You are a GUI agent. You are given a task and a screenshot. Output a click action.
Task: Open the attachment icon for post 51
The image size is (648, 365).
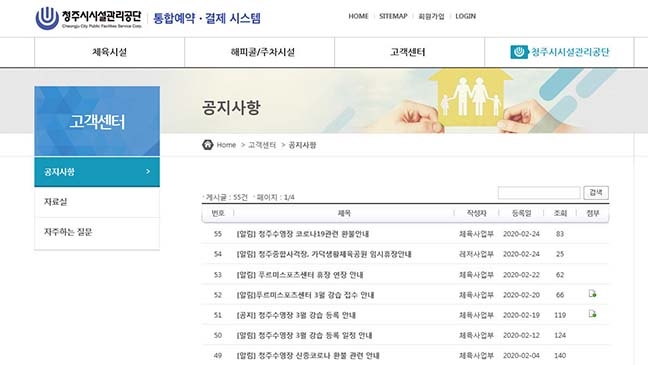coord(592,314)
